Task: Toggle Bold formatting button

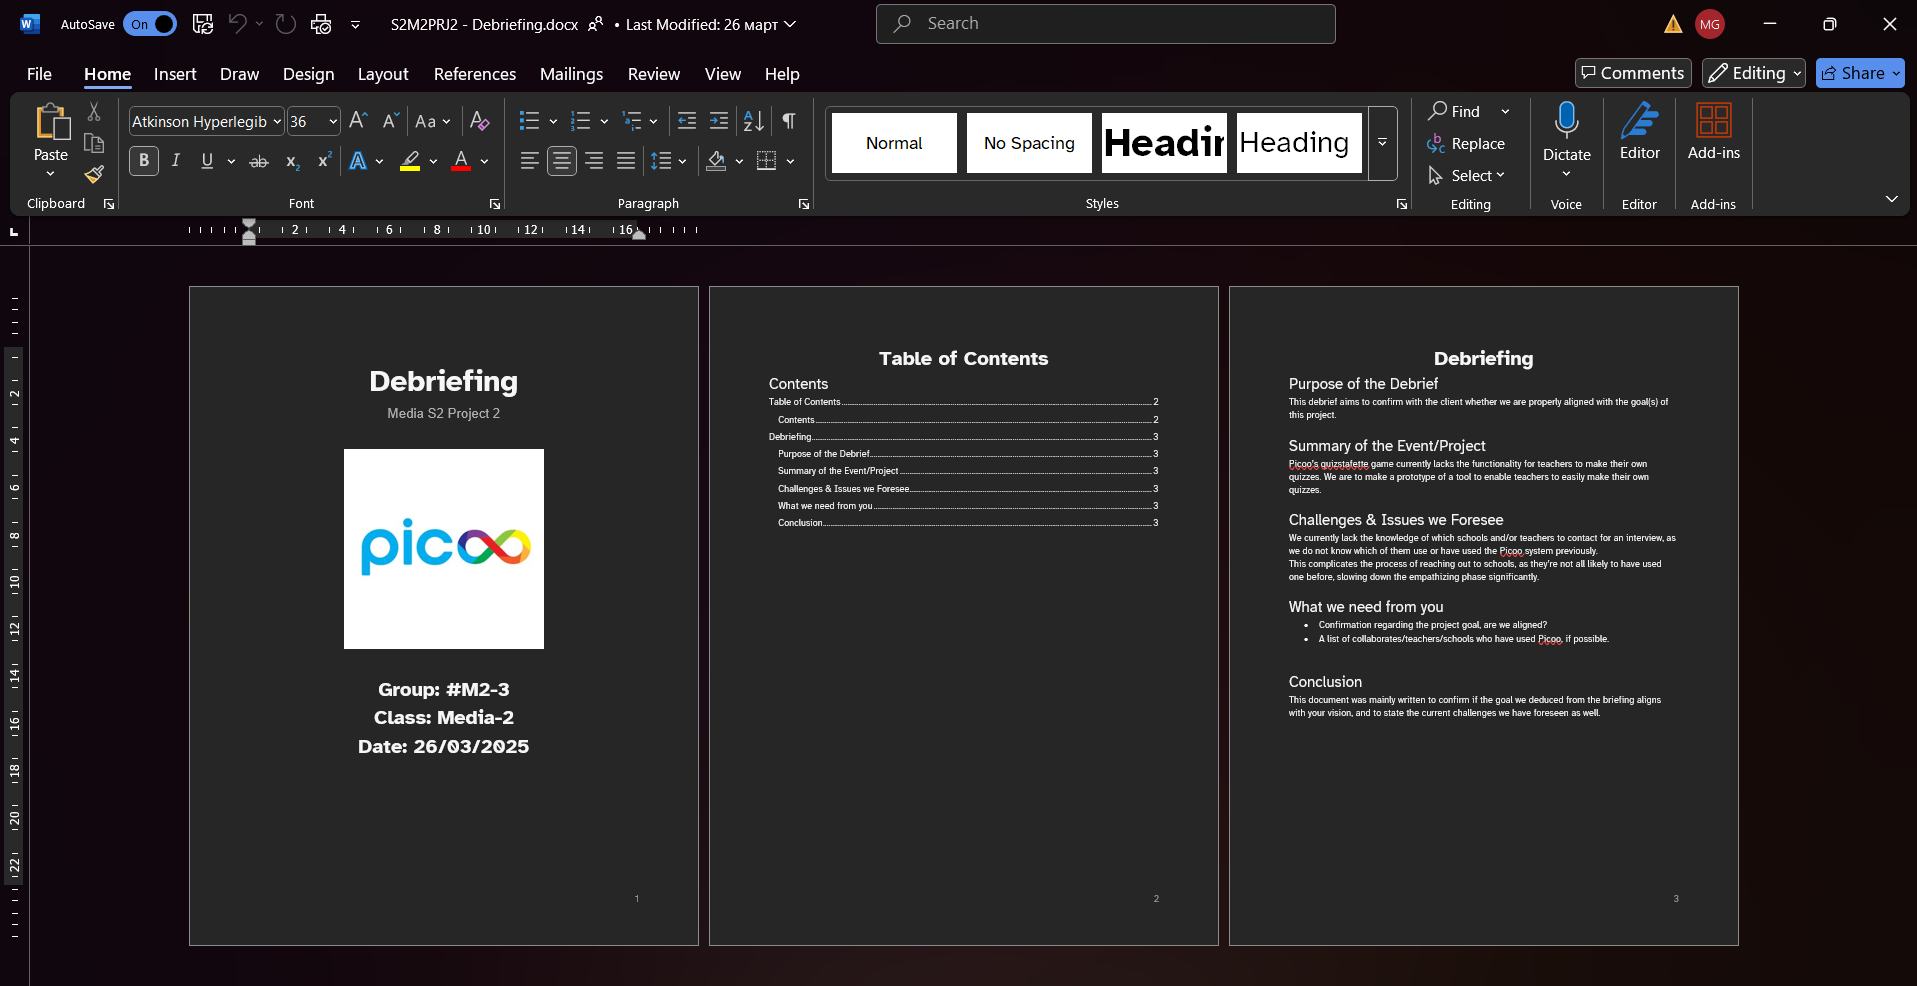Action: coord(144,161)
